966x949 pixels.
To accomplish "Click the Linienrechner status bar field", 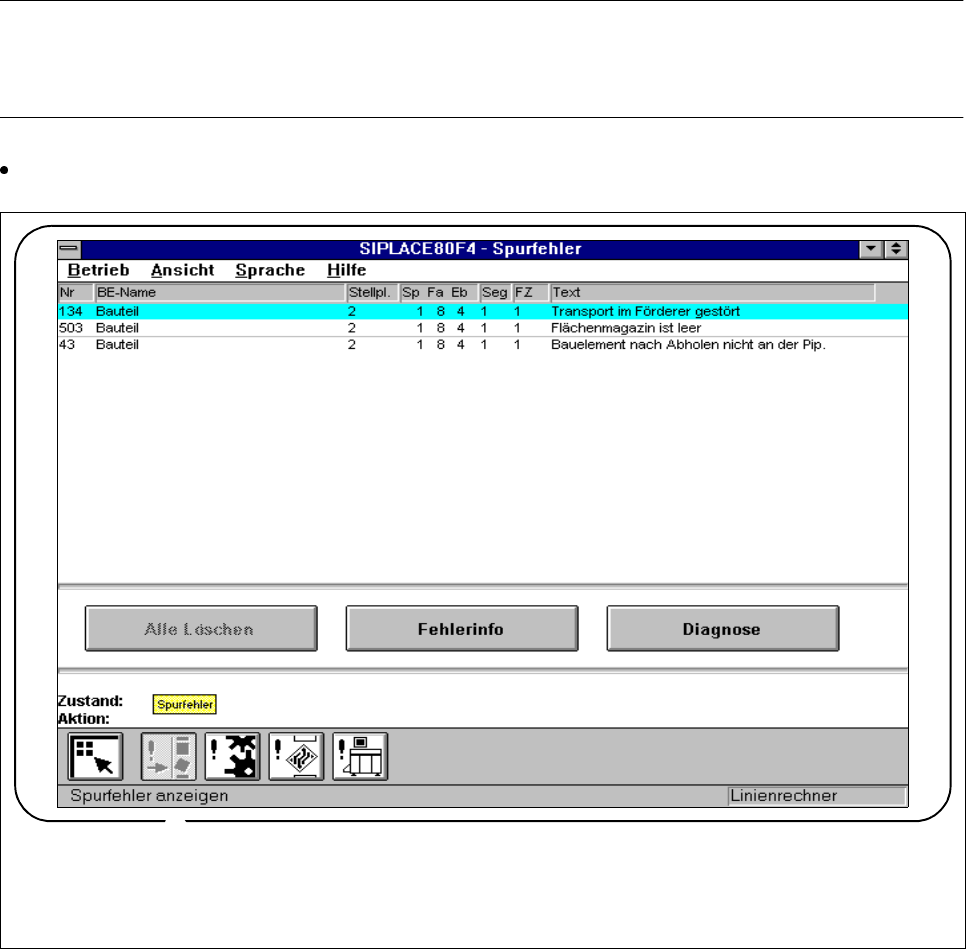I will point(816,796).
